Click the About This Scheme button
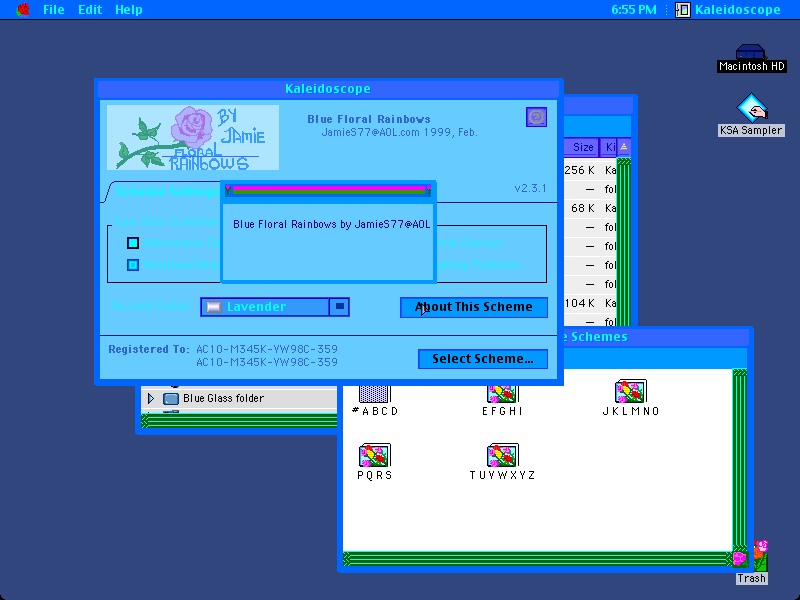 pyautogui.click(x=473, y=307)
